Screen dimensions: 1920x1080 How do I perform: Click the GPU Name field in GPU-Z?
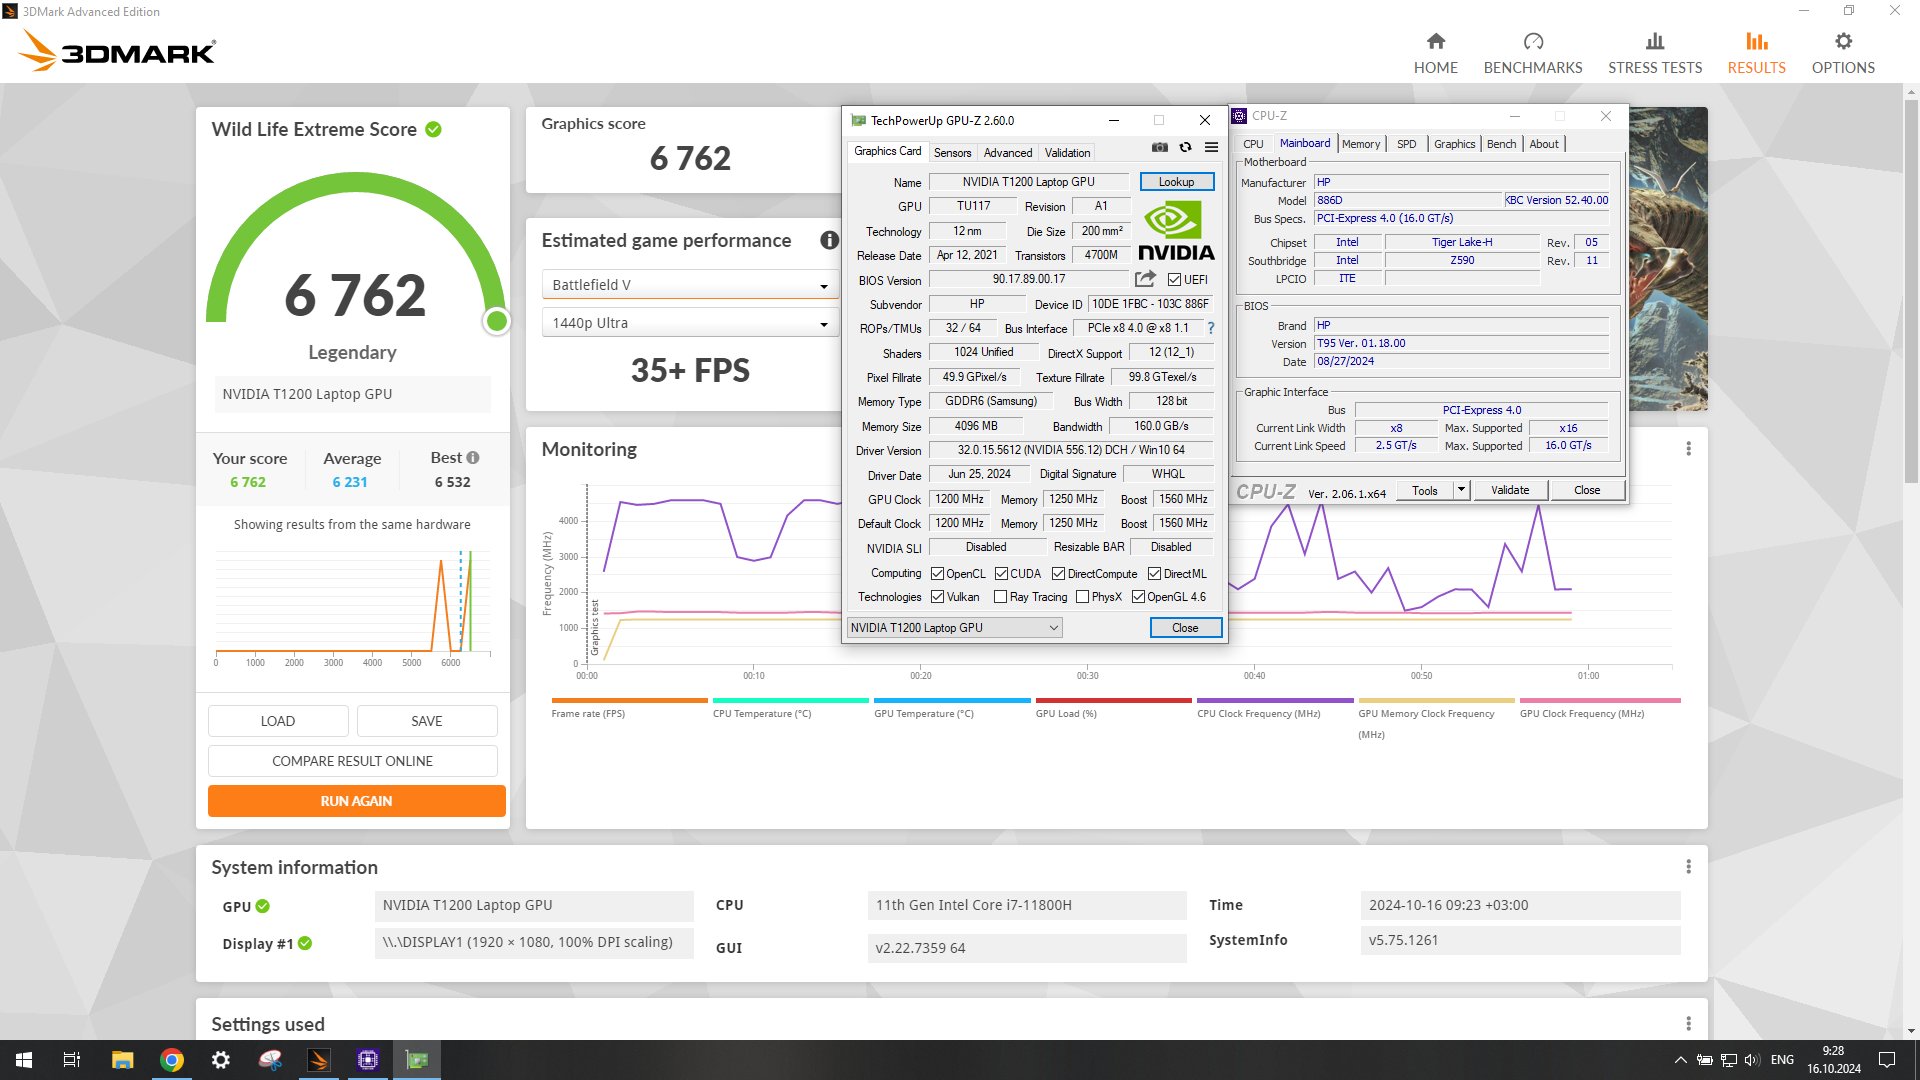click(1028, 182)
